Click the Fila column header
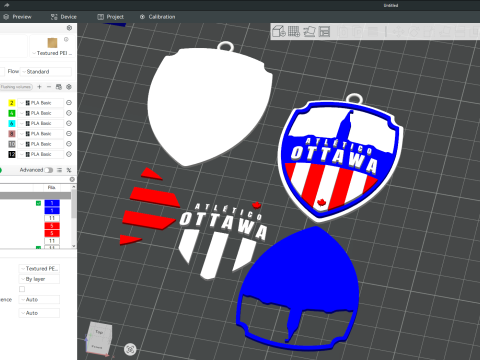Viewport: 480px width, 360px height. coord(51,187)
